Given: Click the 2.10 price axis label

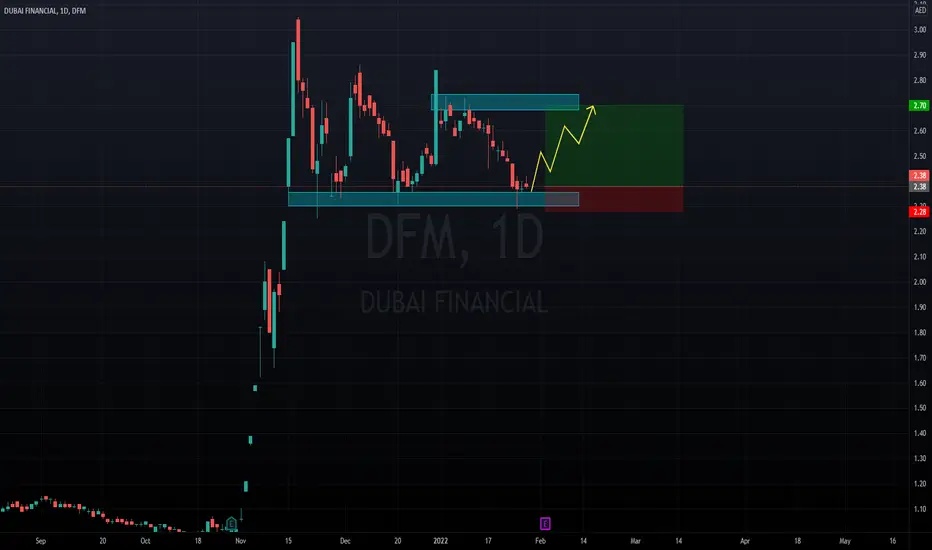Looking at the screenshot, I should click(920, 257).
